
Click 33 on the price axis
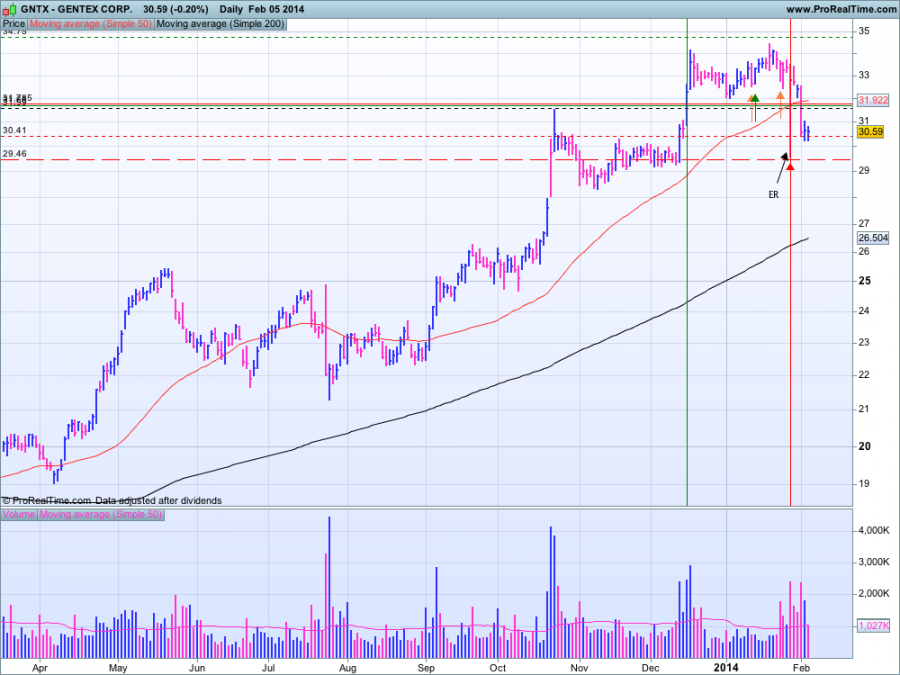pyautogui.click(x=864, y=75)
